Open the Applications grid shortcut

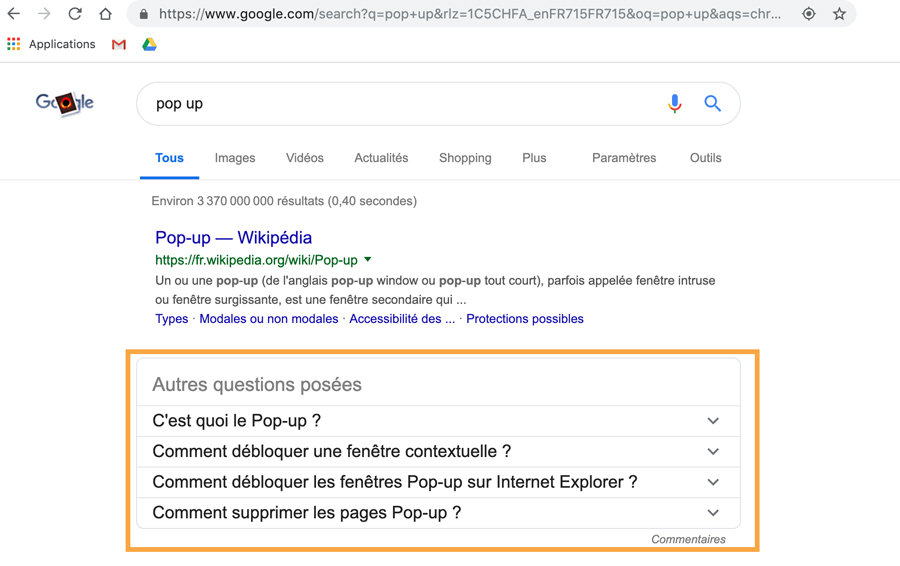coord(51,44)
